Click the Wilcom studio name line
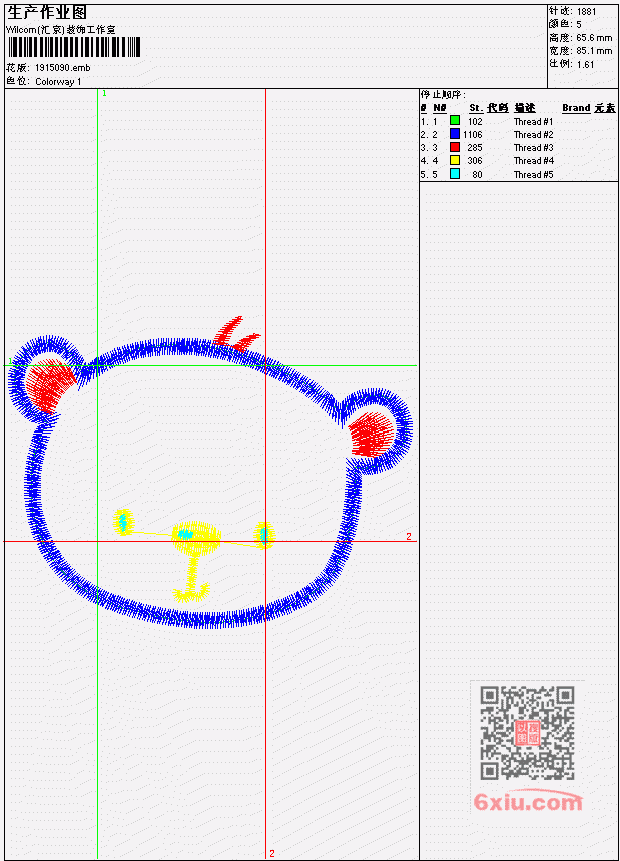 coord(60,30)
